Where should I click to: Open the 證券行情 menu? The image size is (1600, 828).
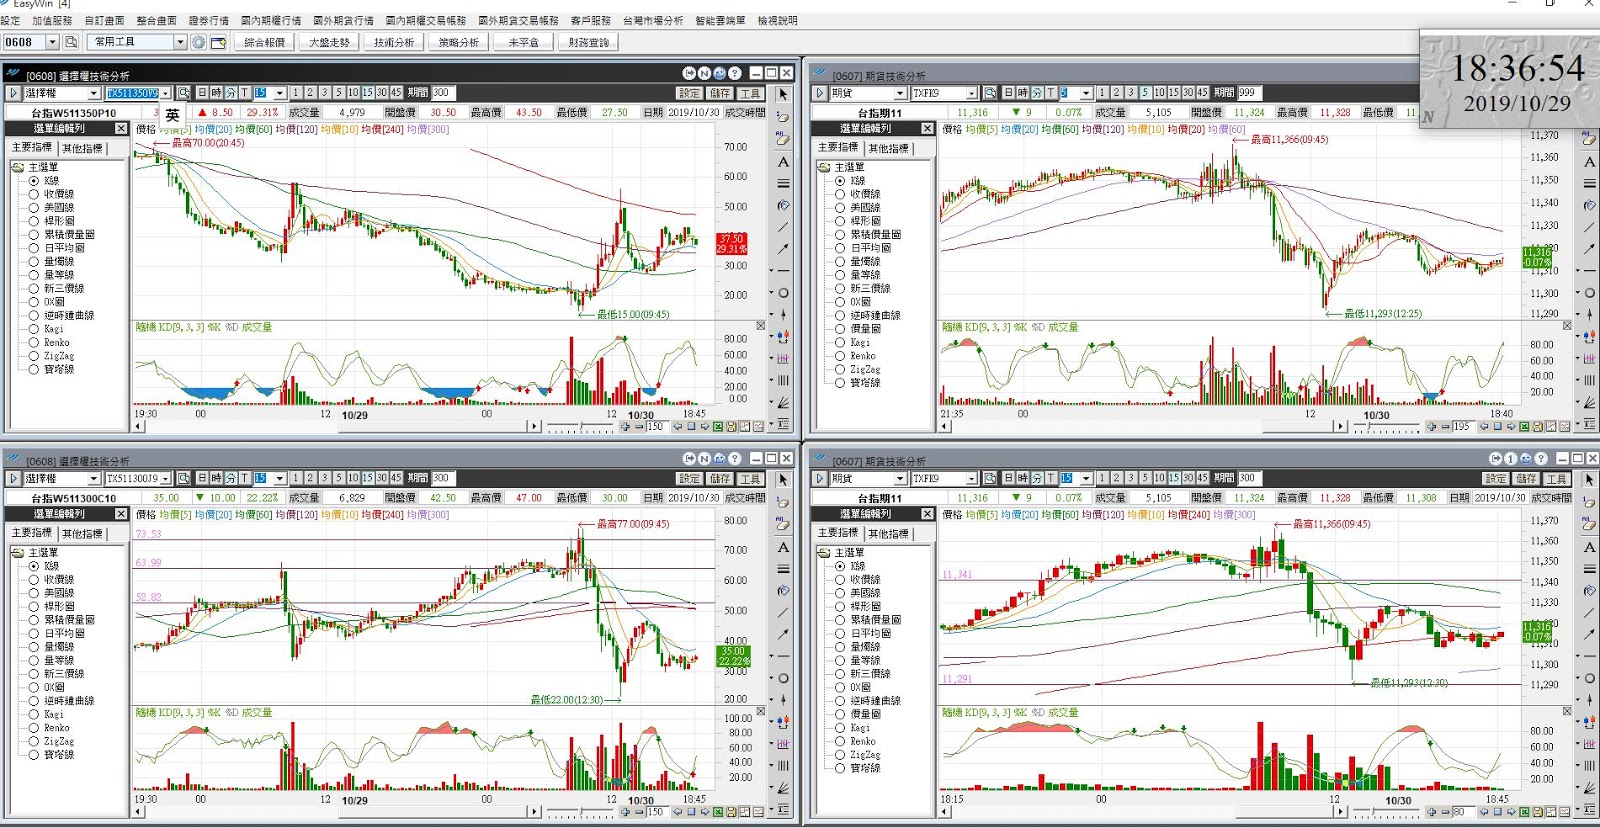point(209,20)
